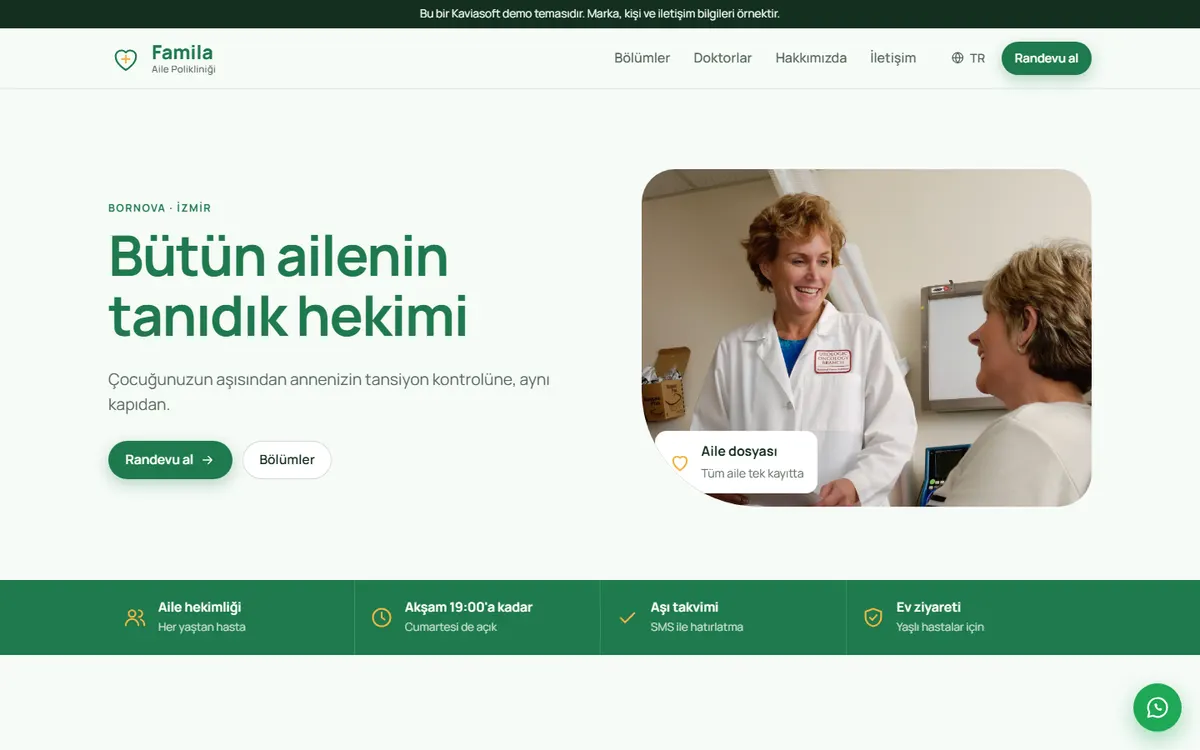Viewport: 1200px width, 750px height.
Task: Click the hero paragraph starting 'Çocuğunuzun aşısından'
Action: [329, 392]
